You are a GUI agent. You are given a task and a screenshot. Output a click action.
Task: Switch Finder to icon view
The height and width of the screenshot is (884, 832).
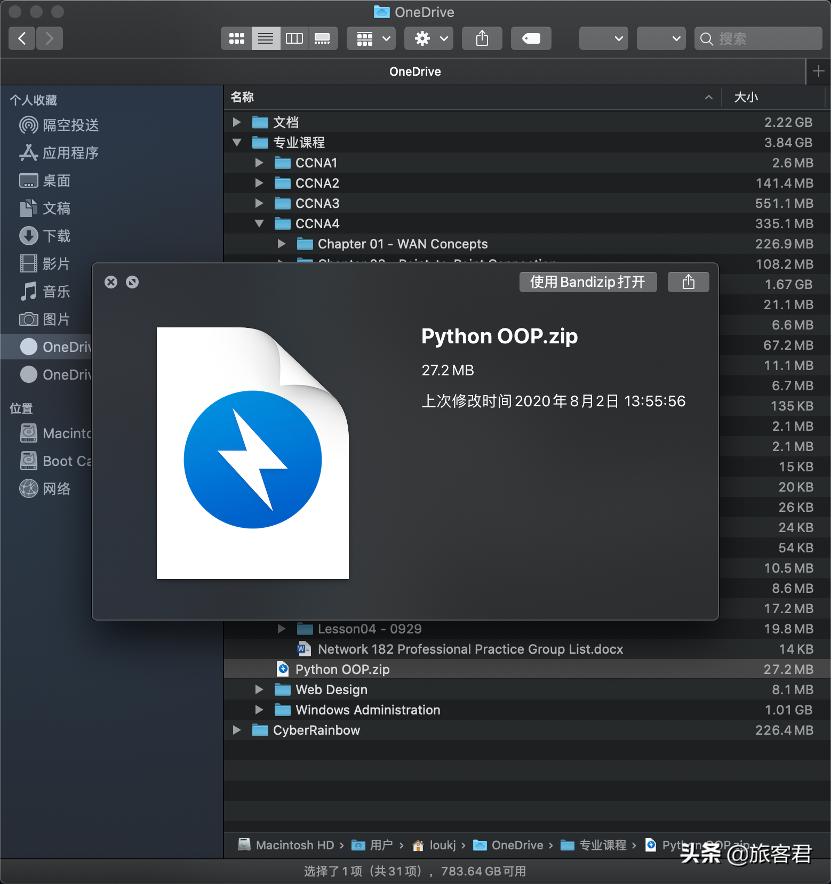tap(237, 38)
